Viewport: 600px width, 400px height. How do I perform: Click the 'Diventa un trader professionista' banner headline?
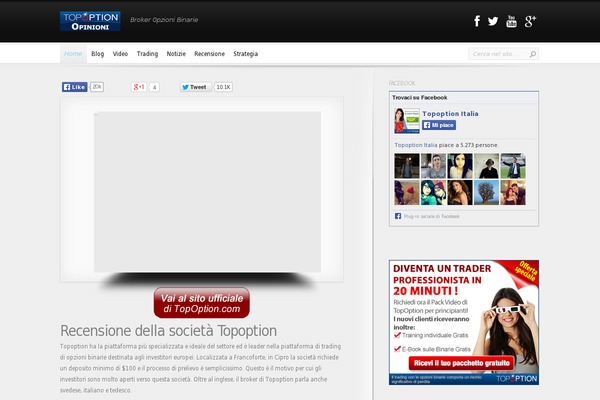coord(442,279)
